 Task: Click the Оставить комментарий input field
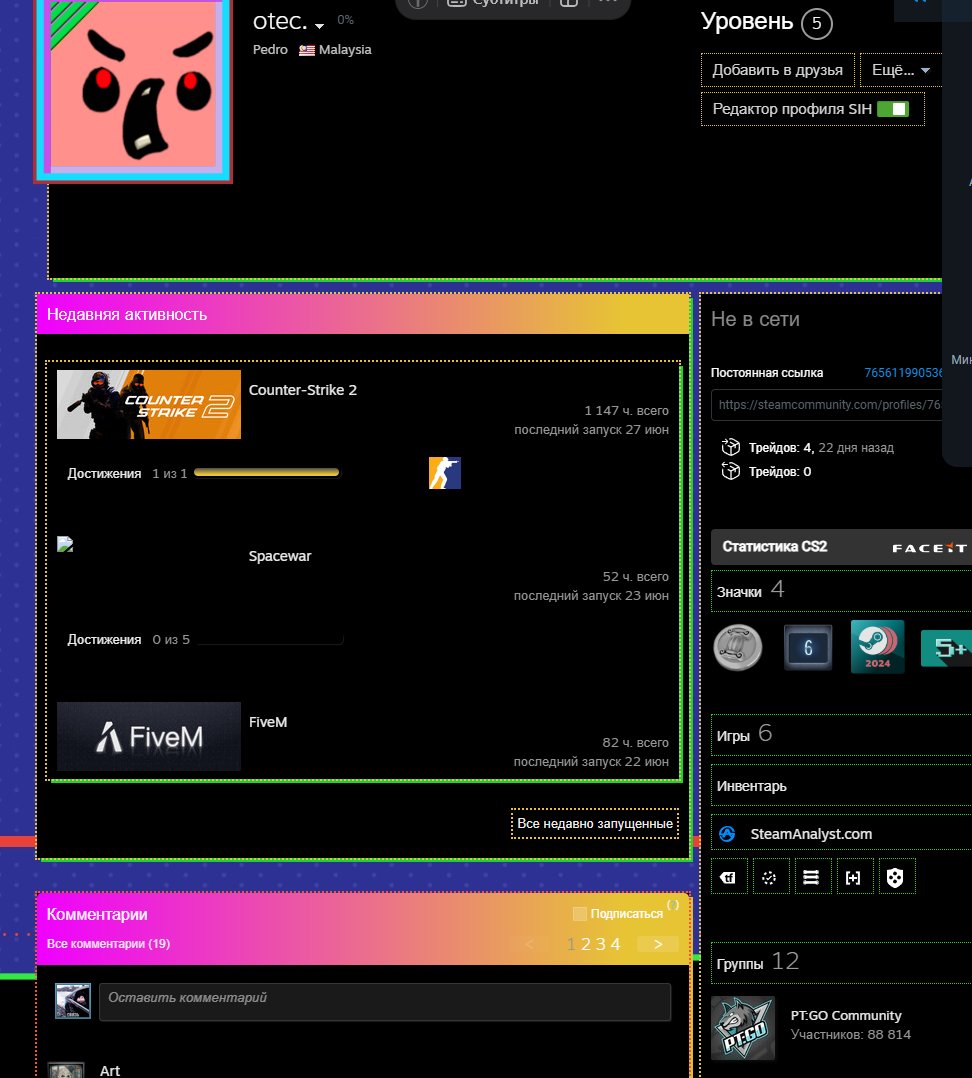point(385,1002)
